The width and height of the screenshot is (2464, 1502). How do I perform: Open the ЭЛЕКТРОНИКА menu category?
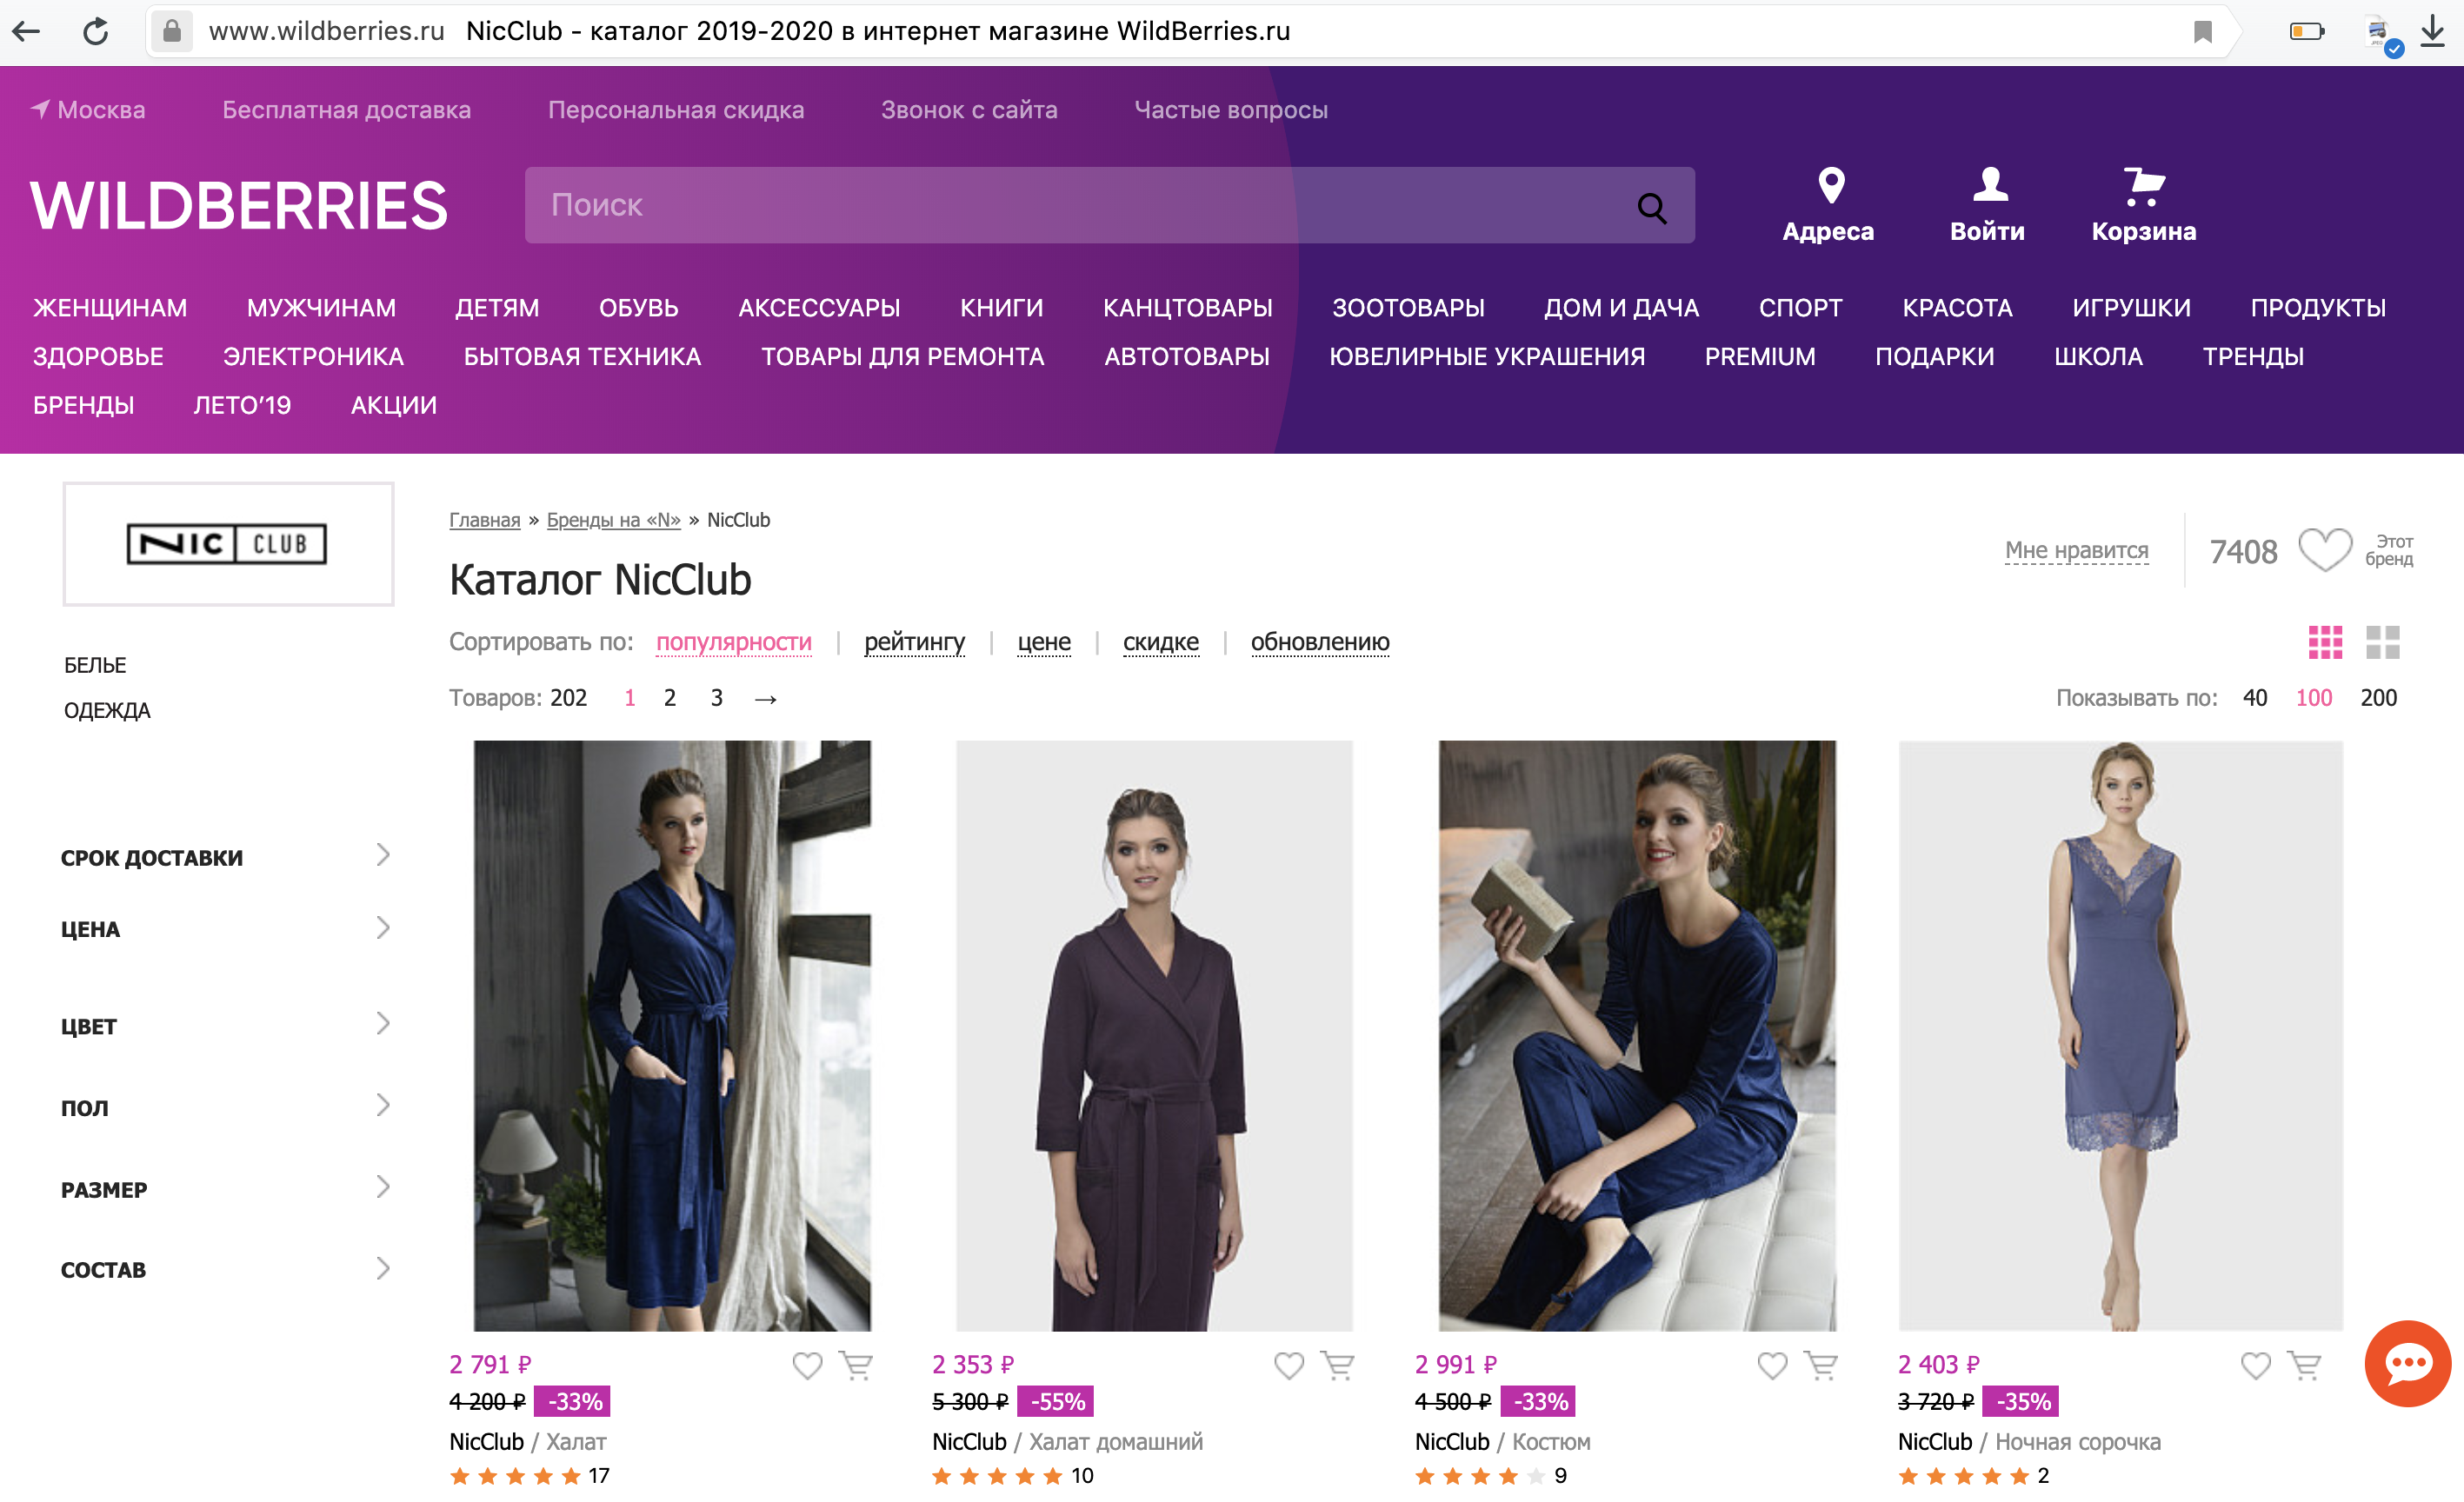point(313,356)
